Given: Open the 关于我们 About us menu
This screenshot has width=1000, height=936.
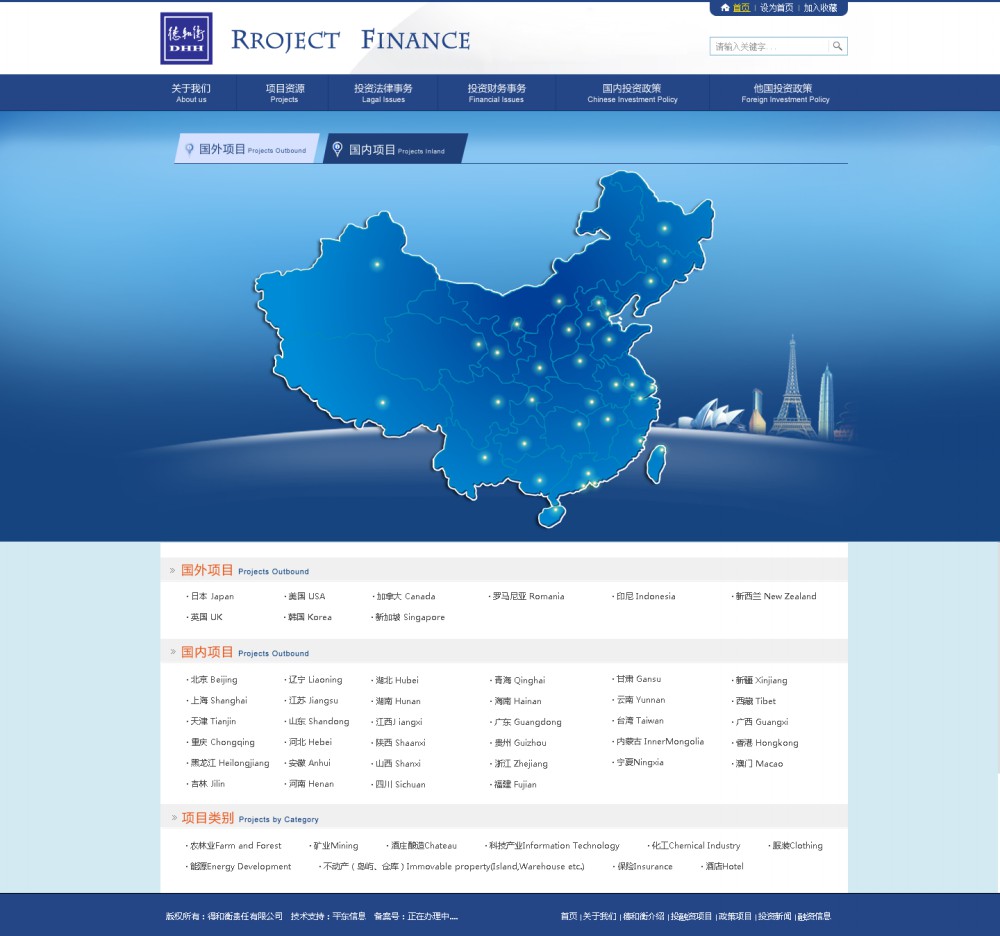Looking at the screenshot, I should 191,92.
